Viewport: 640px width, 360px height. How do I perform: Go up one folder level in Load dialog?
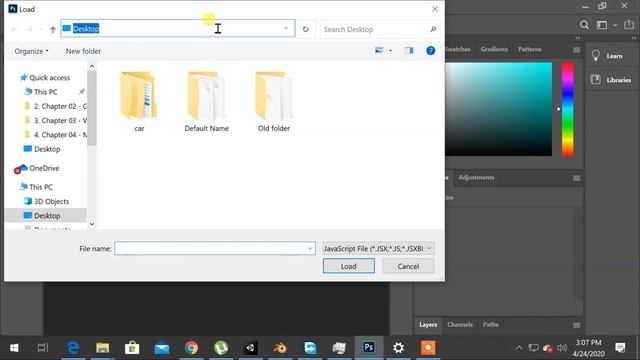(53, 29)
